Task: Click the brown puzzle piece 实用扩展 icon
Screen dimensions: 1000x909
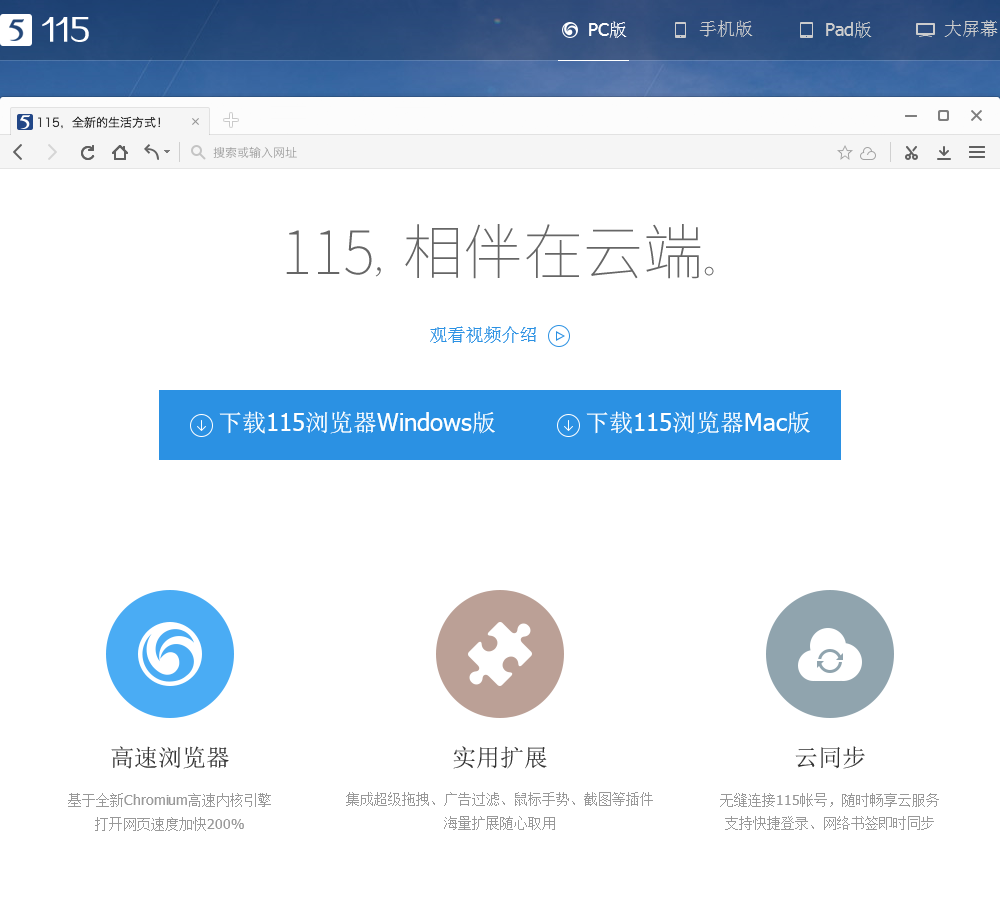Action: pos(500,654)
